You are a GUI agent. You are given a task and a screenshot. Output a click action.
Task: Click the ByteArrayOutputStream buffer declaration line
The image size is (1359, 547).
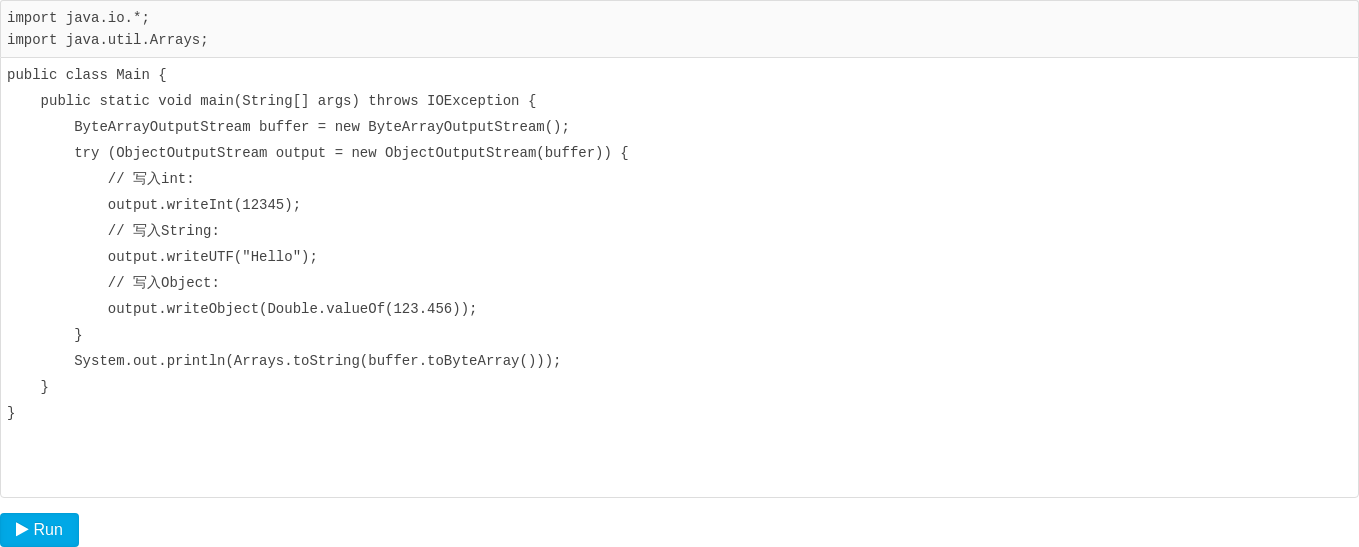322,127
